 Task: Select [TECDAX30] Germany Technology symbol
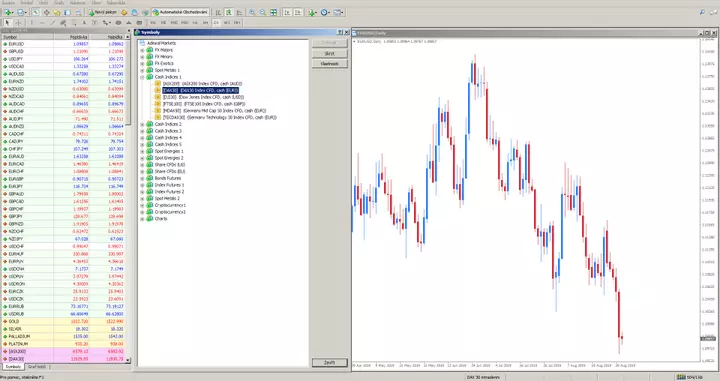(x=220, y=118)
